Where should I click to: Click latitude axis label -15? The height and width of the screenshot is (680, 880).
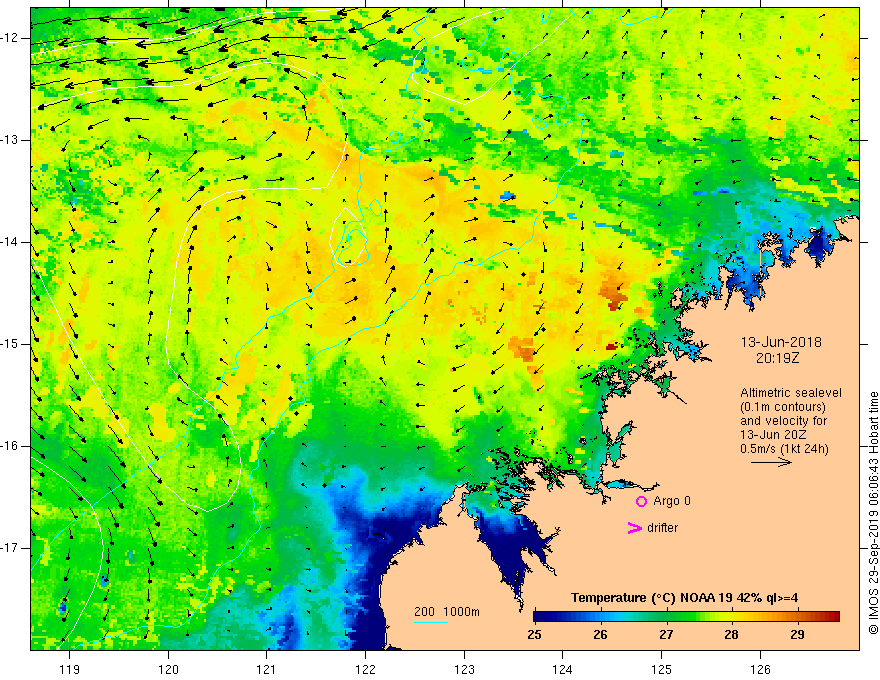pos(10,344)
